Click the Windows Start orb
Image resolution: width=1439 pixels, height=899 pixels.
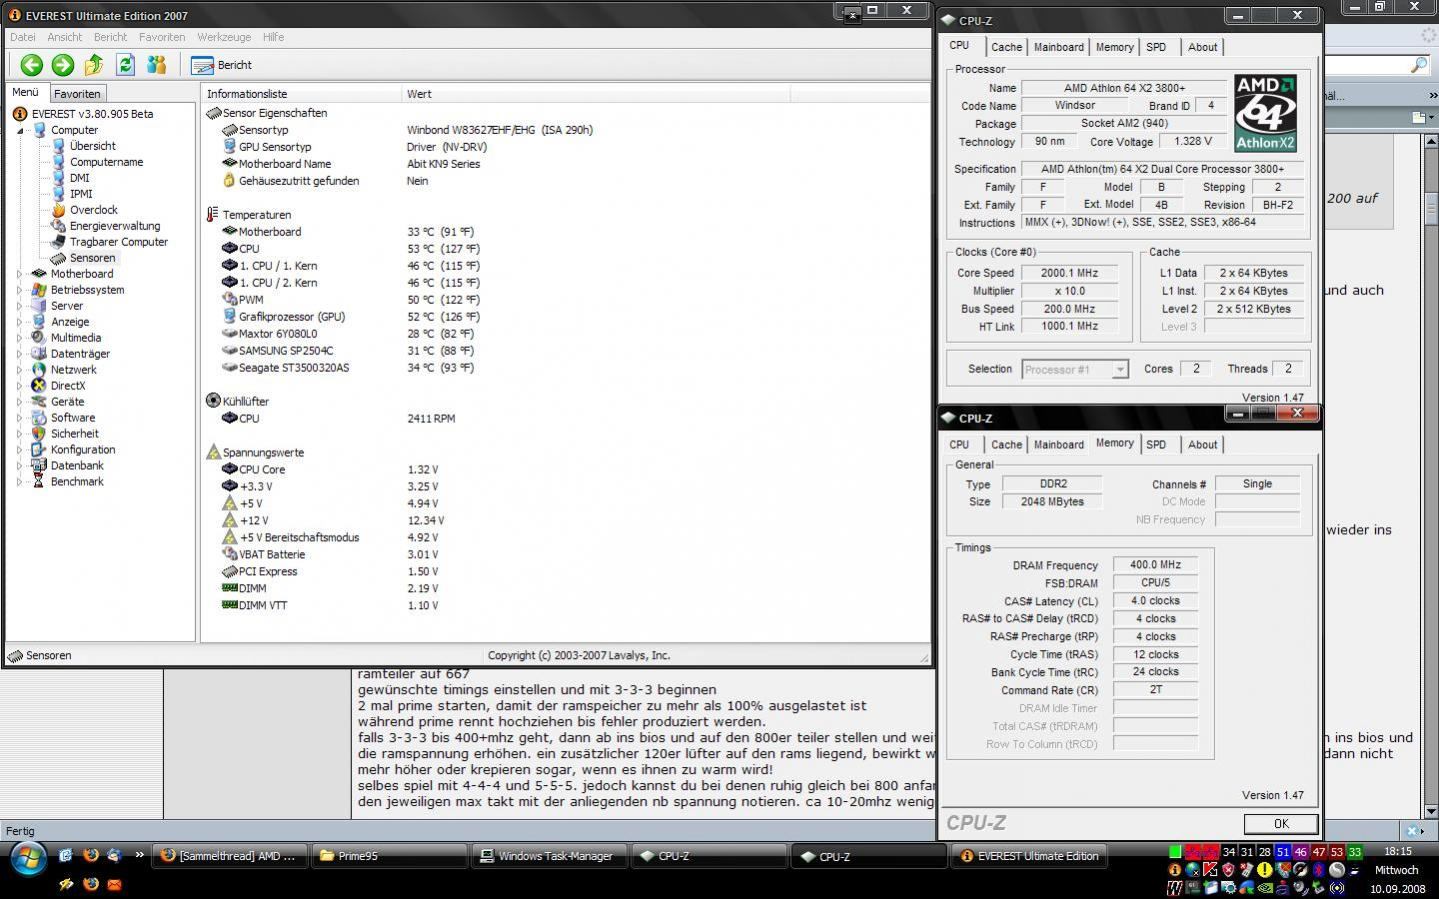(27, 857)
